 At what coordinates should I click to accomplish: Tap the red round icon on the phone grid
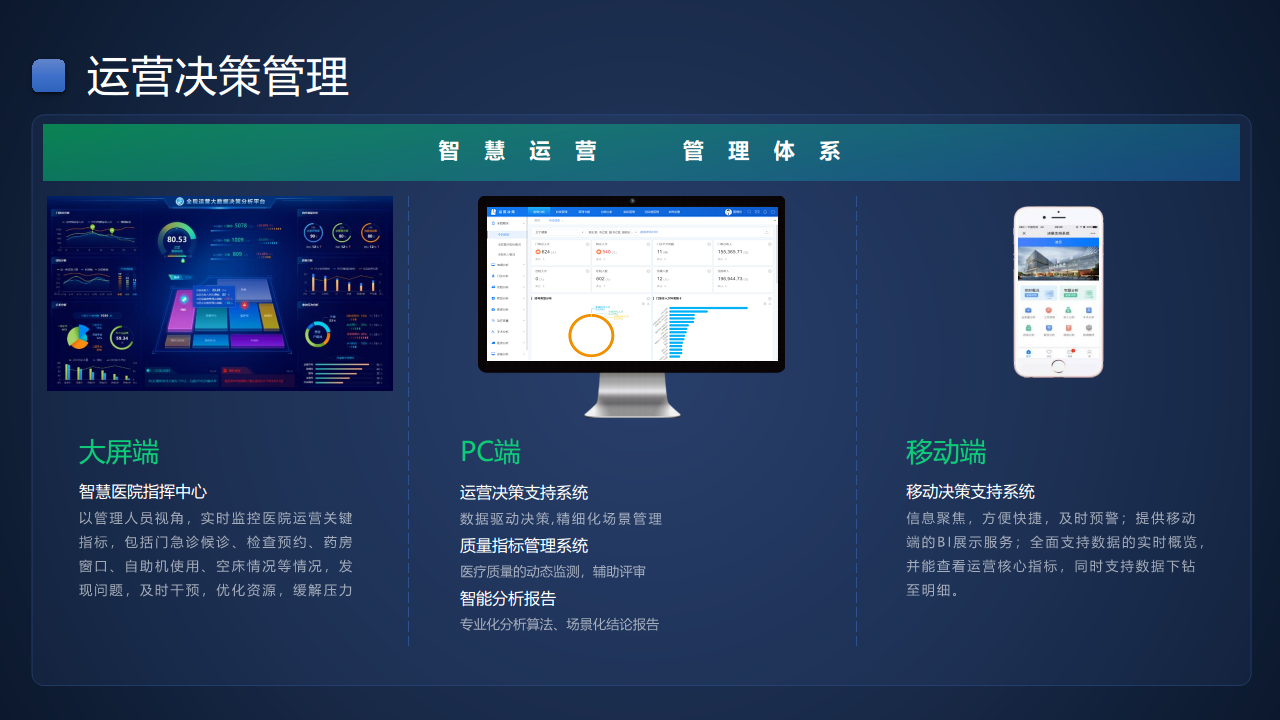click(x=1048, y=310)
